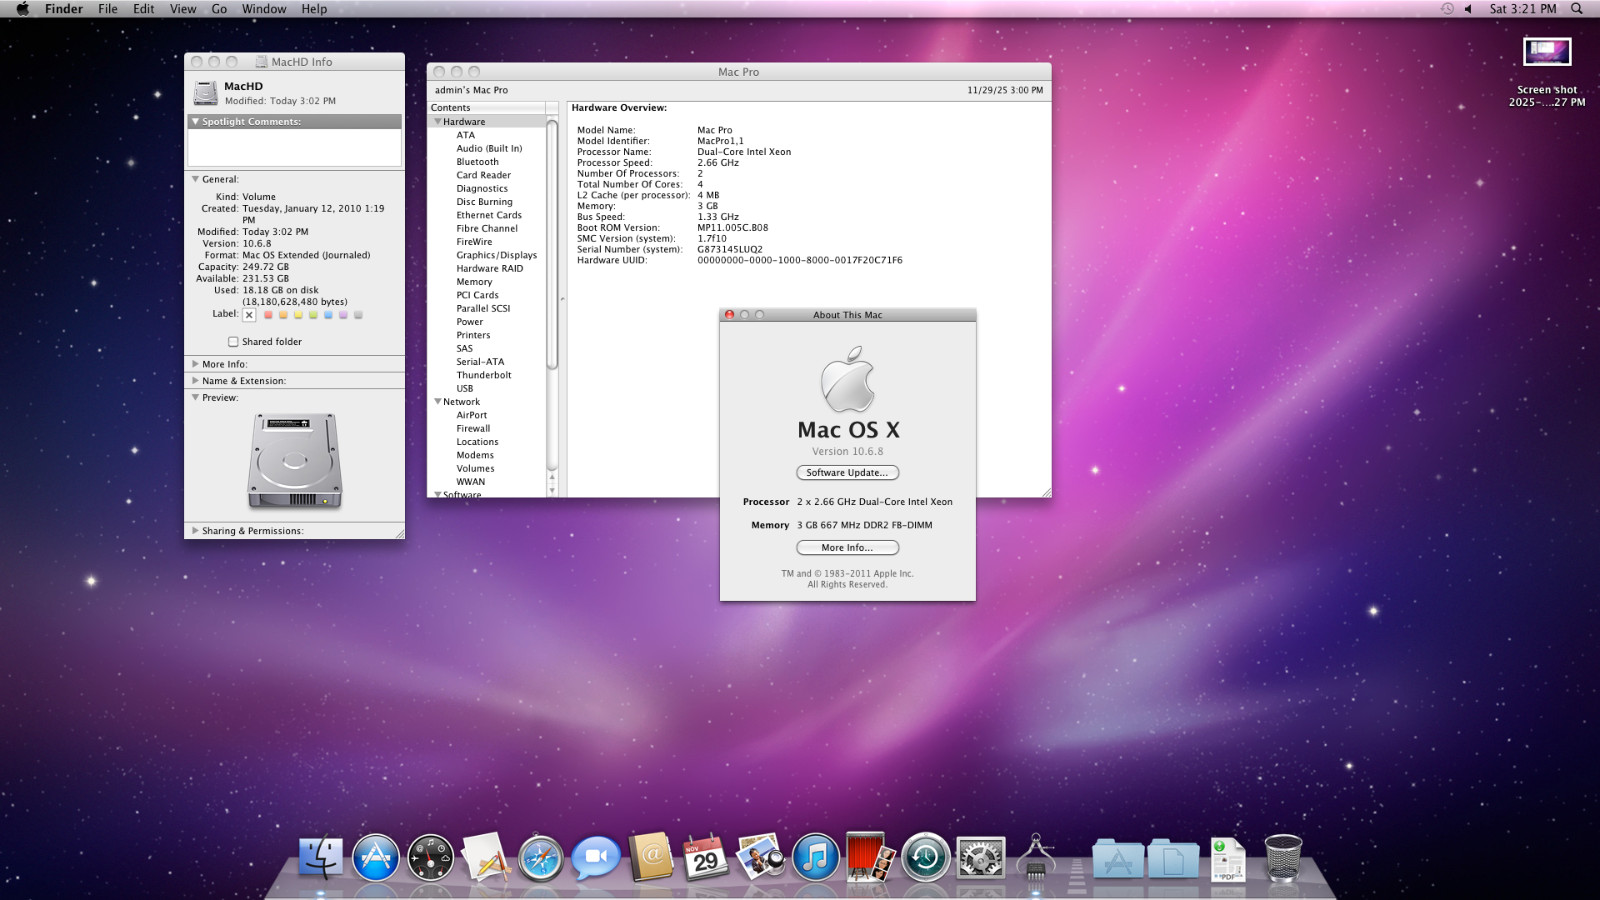Click the serial number G873145LUQ2
The image size is (1600, 900).
[730, 250]
